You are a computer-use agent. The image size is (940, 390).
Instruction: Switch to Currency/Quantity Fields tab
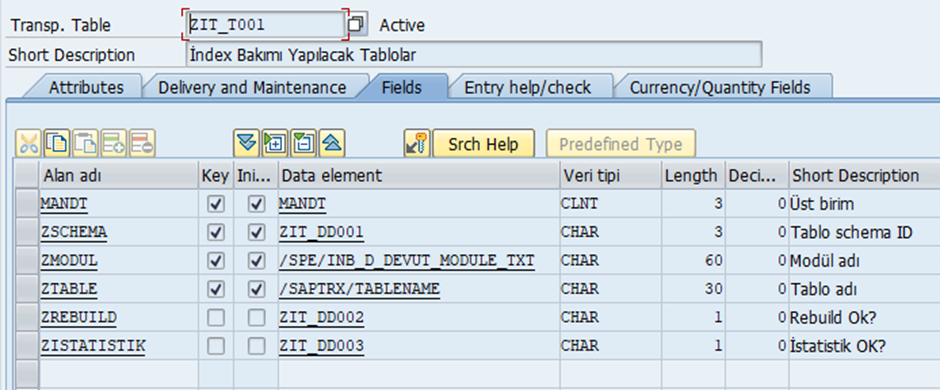point(719,87)
